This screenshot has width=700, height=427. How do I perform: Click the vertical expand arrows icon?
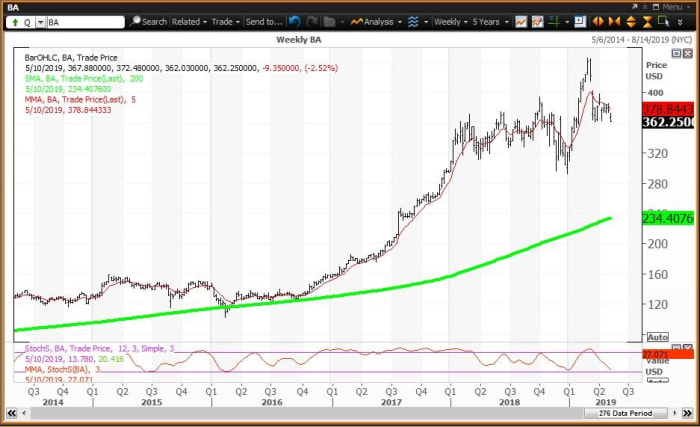click(x=631, y=21)
